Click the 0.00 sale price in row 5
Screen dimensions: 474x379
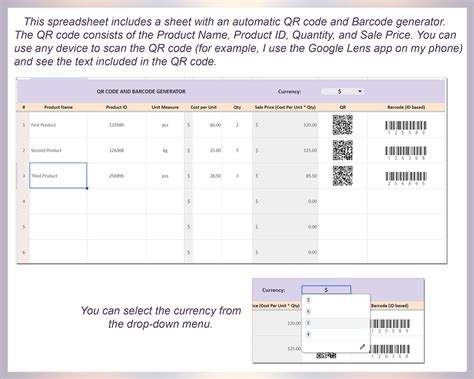click(312, 227)
